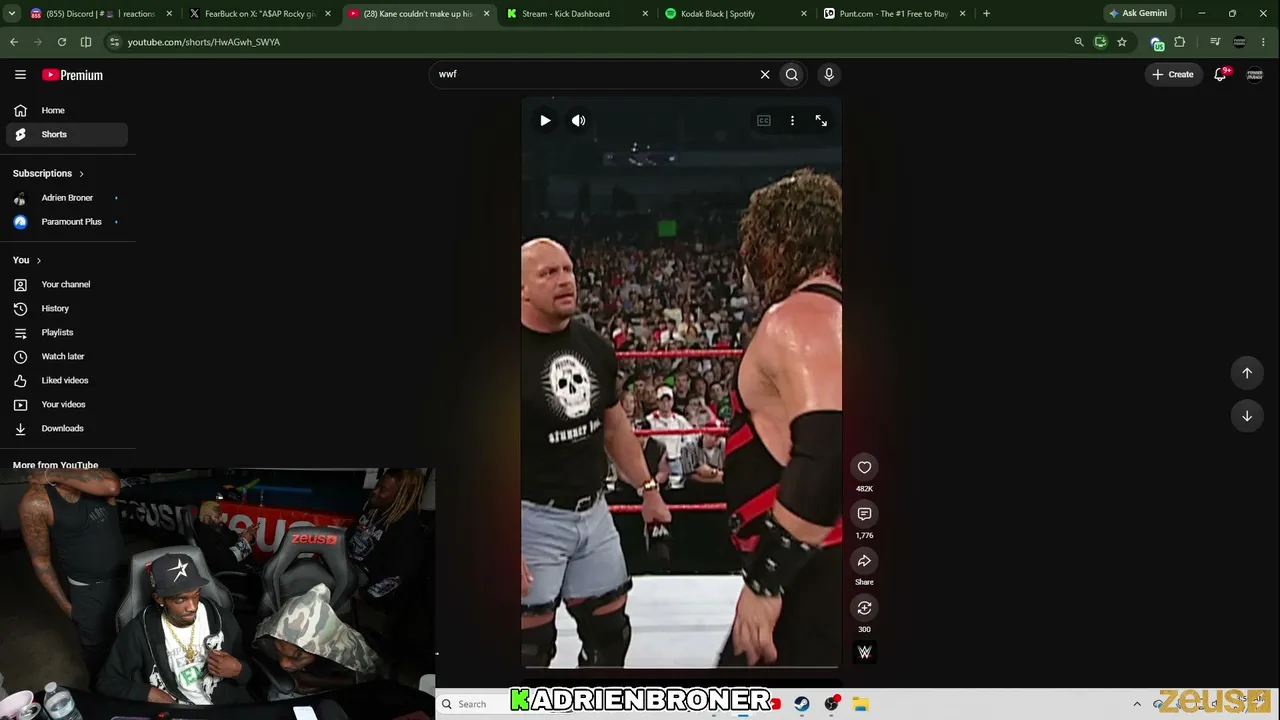1280x720 pixels.
Task: Clear the 'wwf' search query
Action: pos(765,74)
